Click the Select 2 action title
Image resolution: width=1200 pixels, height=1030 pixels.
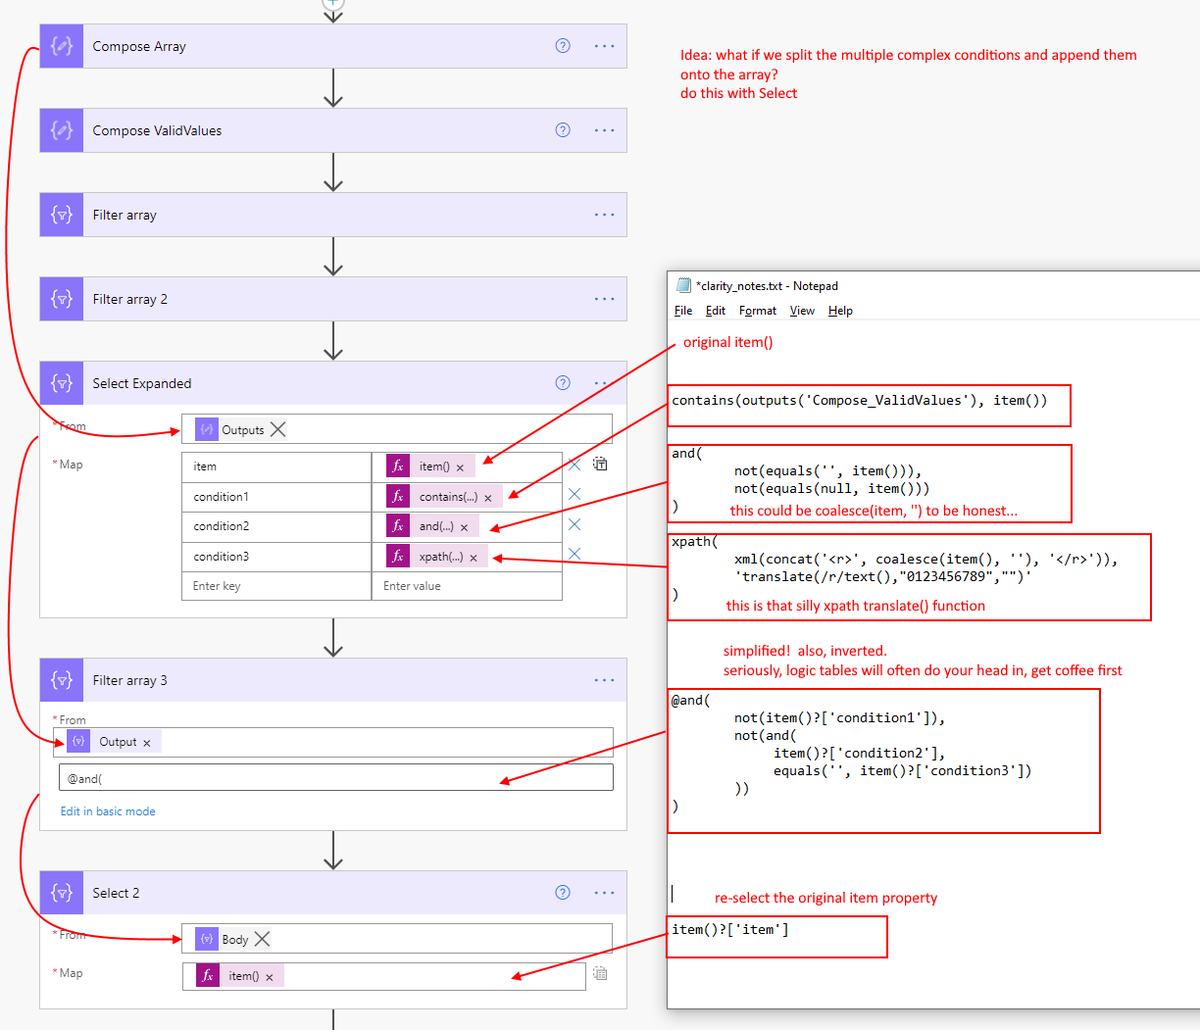(116, 893)
